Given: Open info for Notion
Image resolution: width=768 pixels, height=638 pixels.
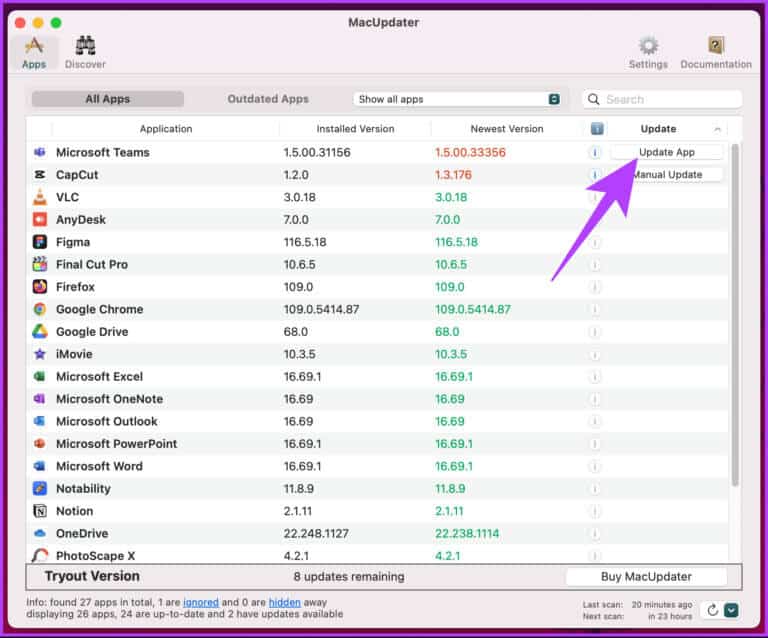Looking at the screenshot, I should [595, 511].
